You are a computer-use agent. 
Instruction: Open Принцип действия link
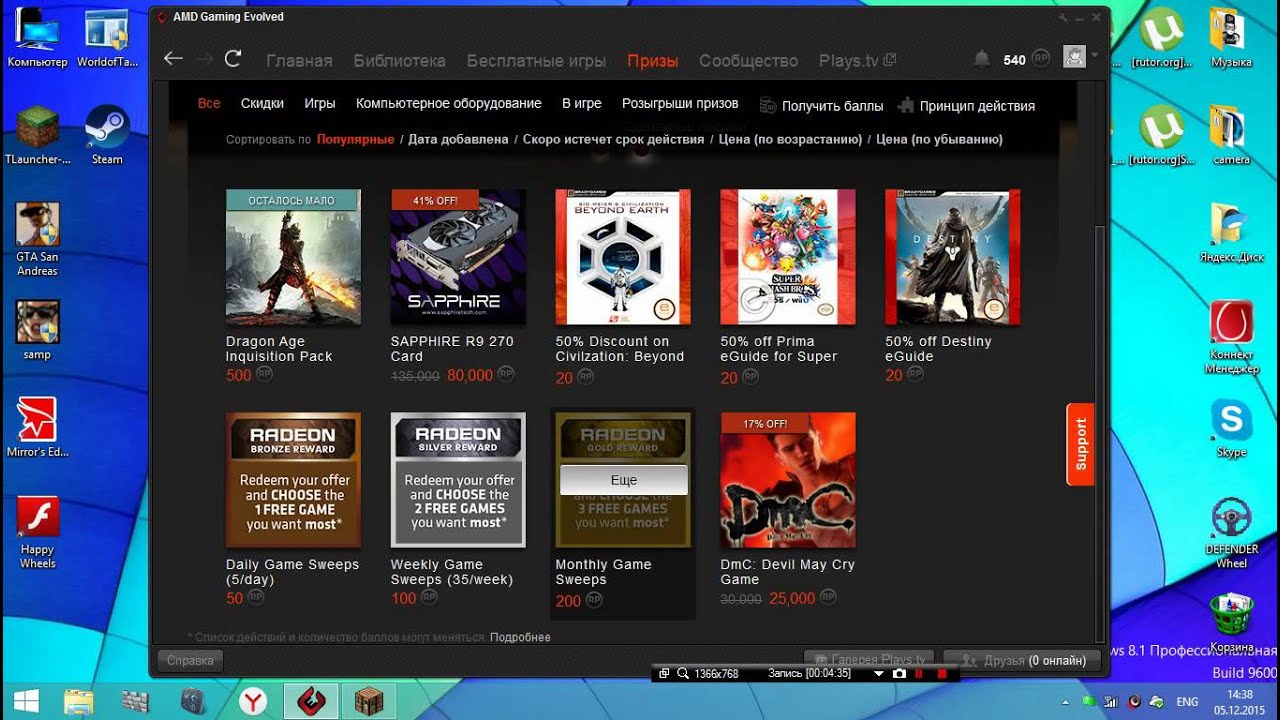click(966, 106)
